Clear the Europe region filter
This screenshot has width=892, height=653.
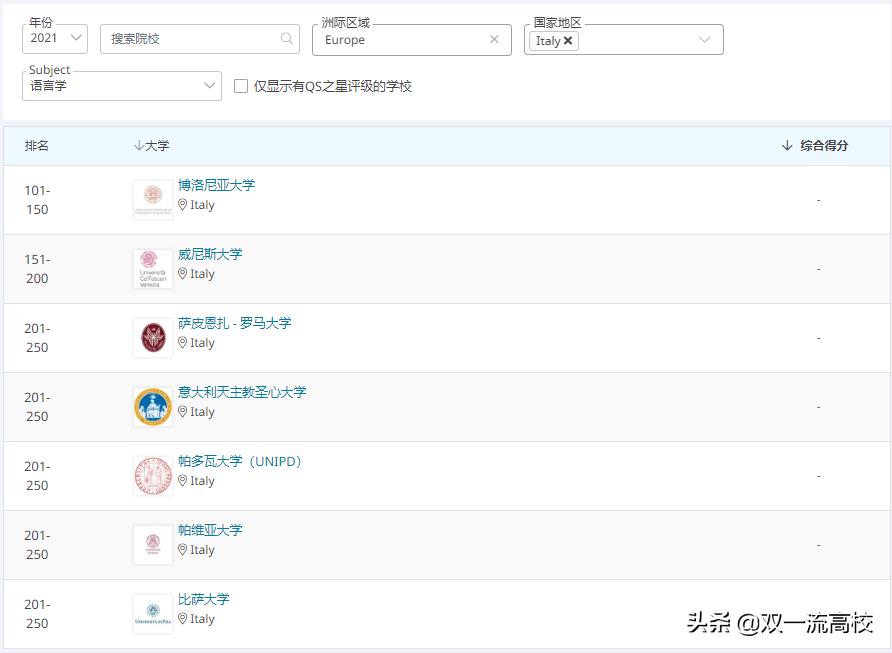tap(494, 40)
